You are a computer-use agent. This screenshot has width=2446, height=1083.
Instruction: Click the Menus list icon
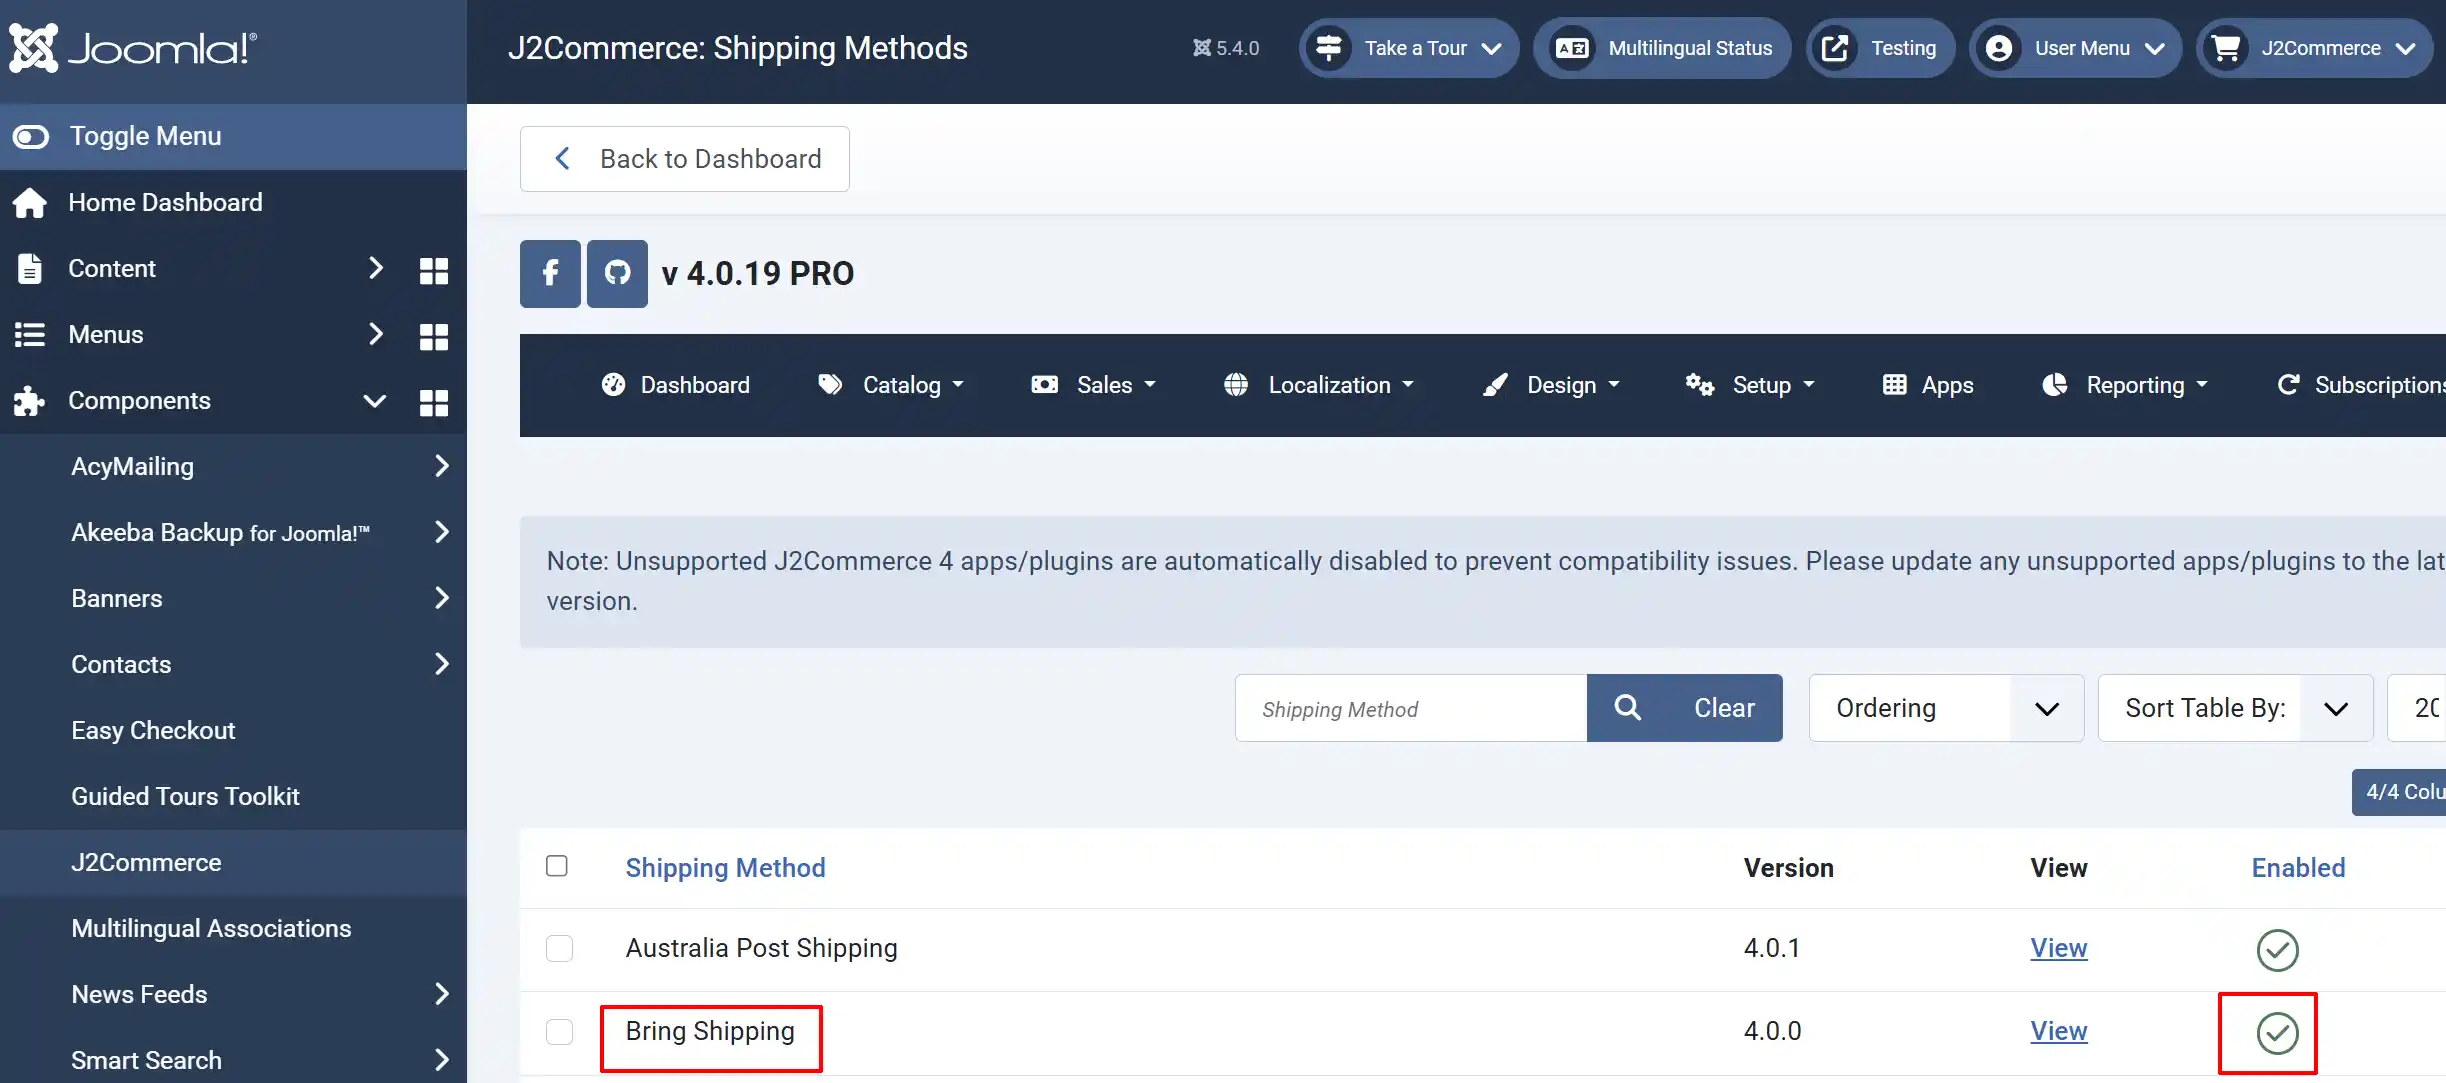30,334
